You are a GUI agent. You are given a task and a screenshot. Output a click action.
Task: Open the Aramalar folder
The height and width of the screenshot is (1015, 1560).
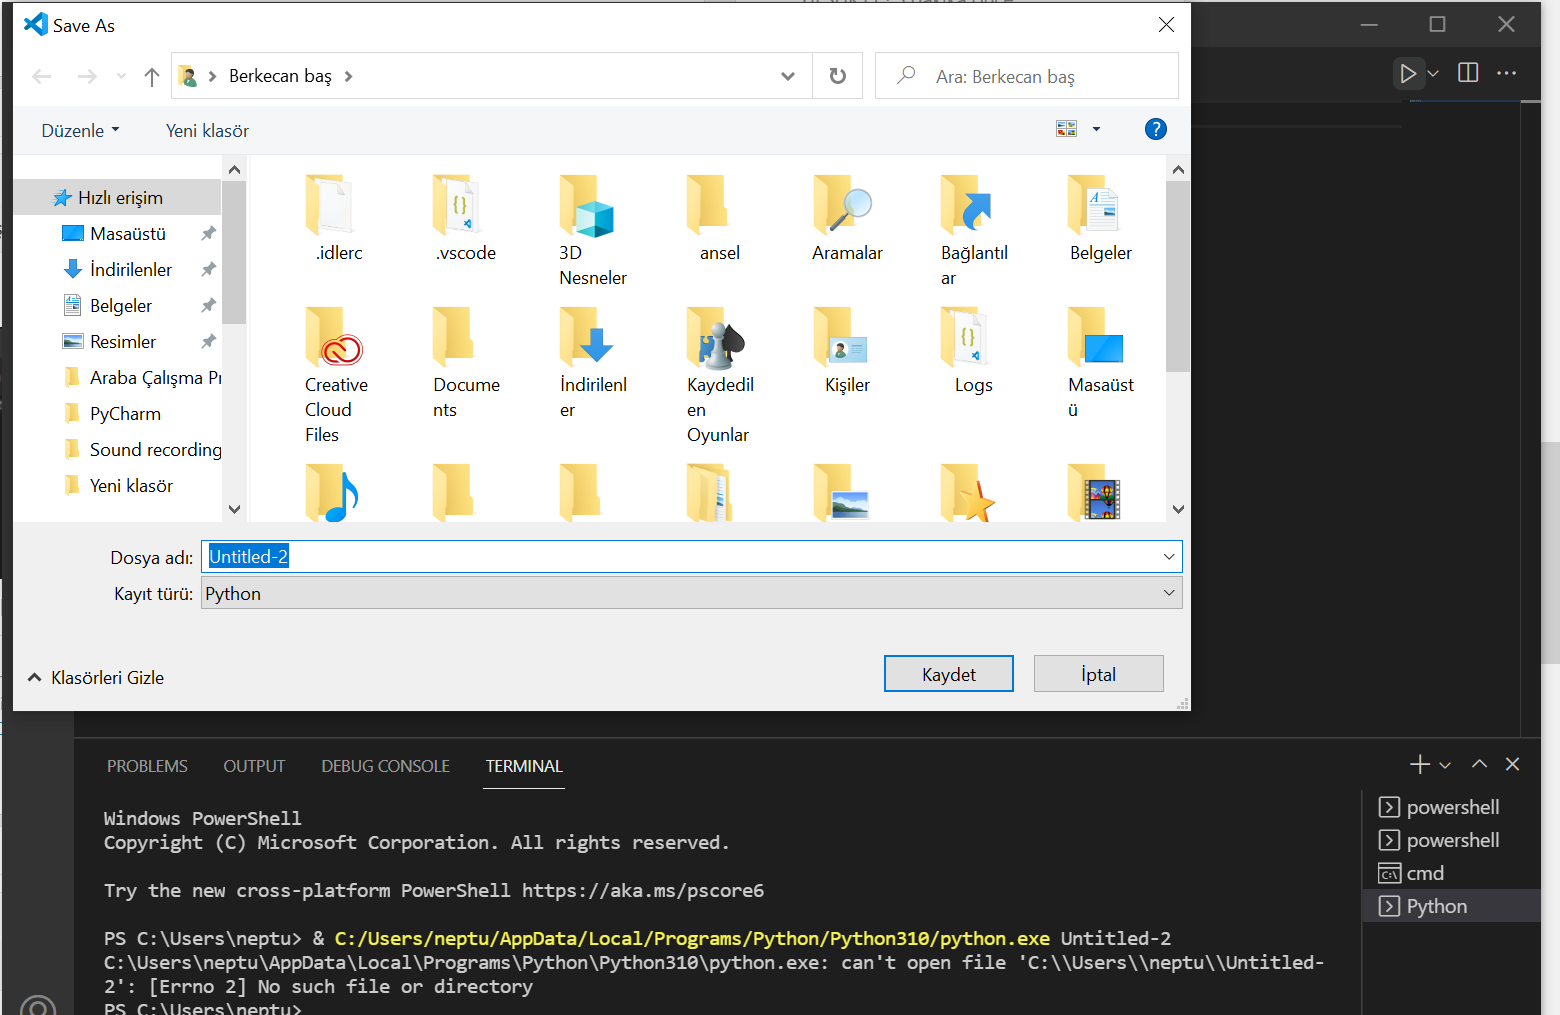[x=847, y=218]
